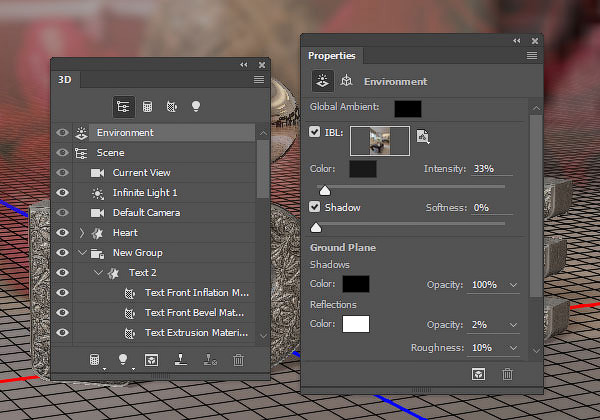600x420 pixels.
Task: Open the 3D panel flyout menu
Action: point(259,80)
